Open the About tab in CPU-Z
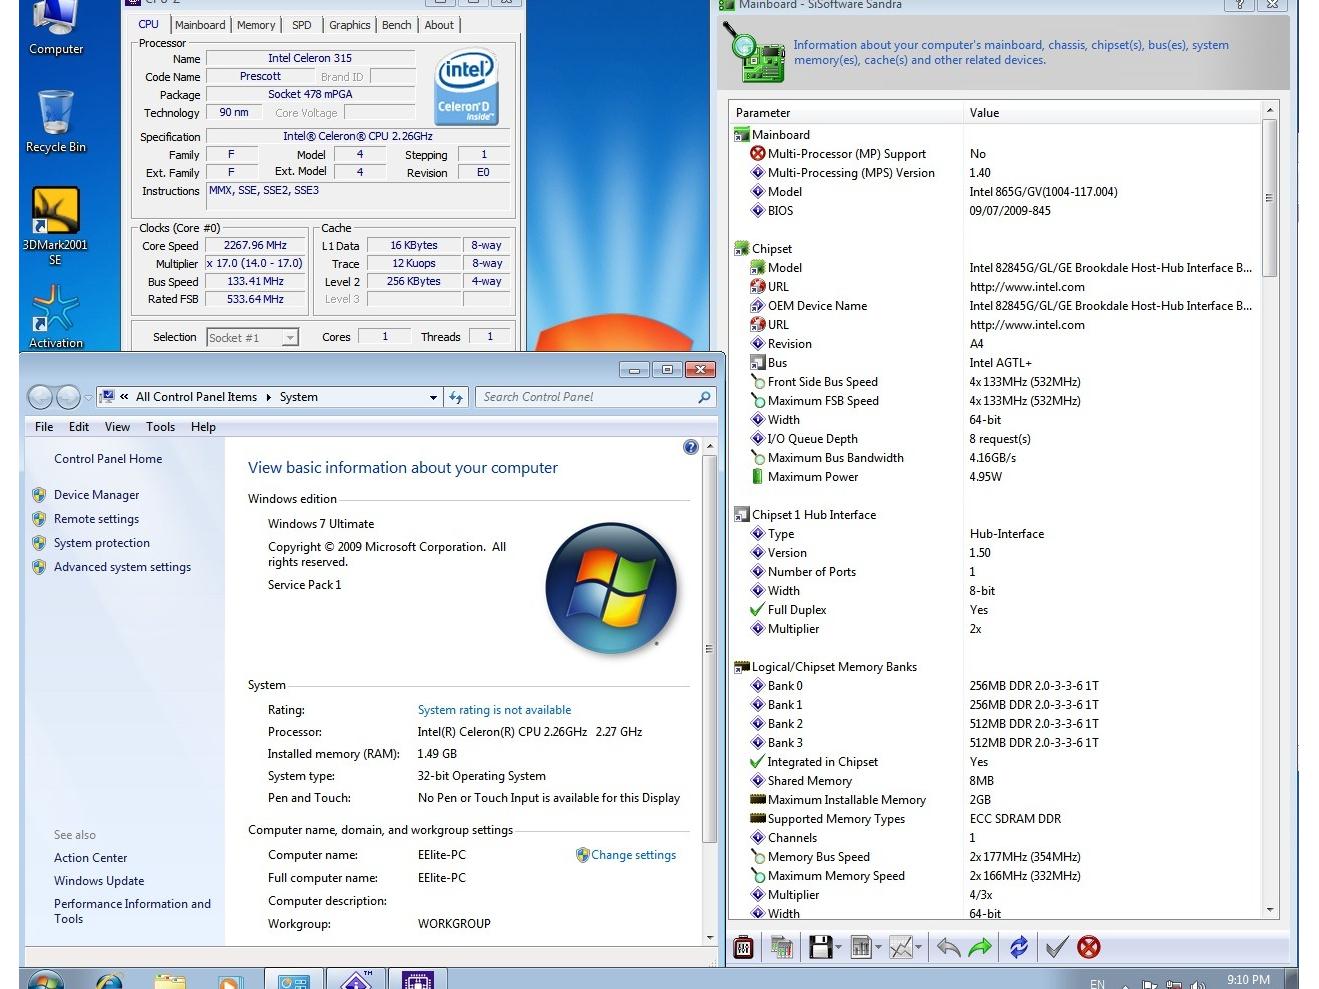Screen dimensions: 1319x989 [439, 25]
